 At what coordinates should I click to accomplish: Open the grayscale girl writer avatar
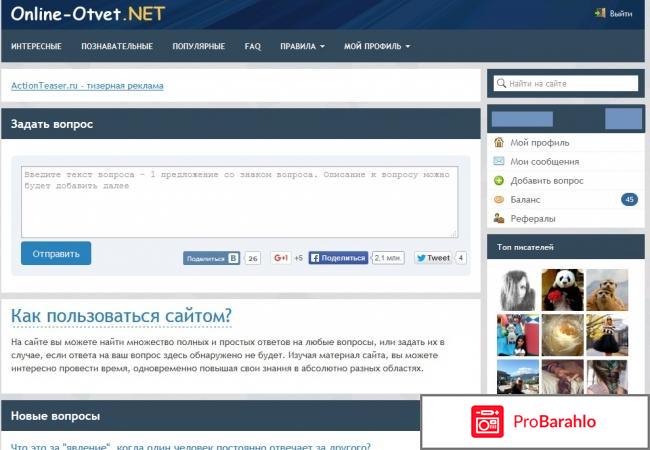pos(518,290)
